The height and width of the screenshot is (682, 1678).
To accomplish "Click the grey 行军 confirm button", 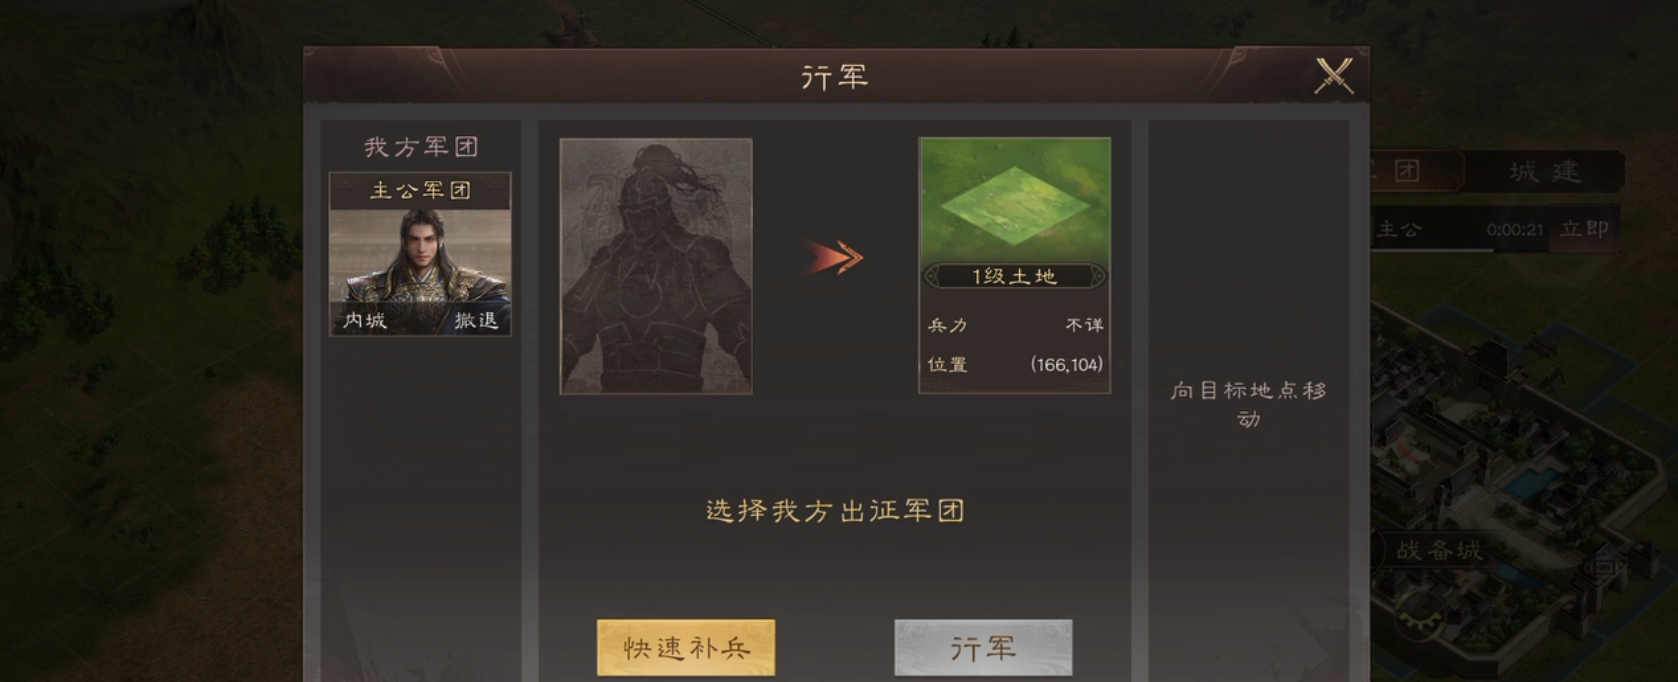I will point(983,648).
